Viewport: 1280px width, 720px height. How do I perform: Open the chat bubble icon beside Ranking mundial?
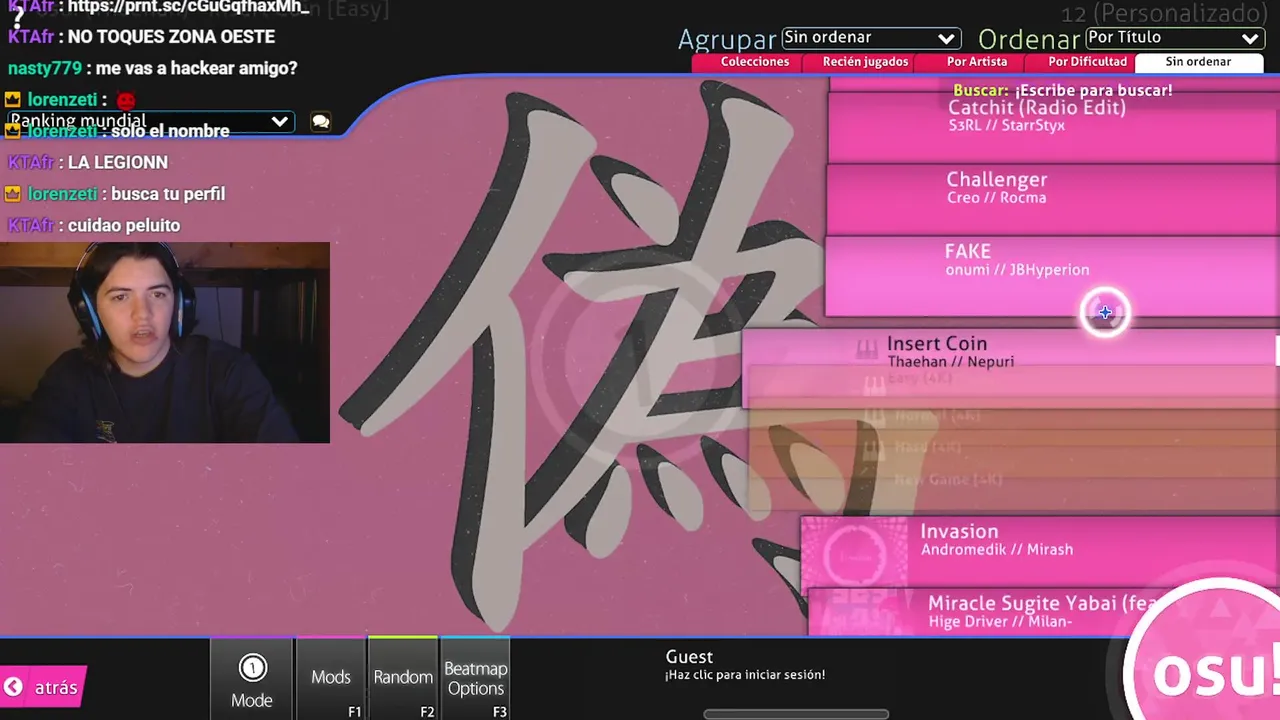[320, 122]
